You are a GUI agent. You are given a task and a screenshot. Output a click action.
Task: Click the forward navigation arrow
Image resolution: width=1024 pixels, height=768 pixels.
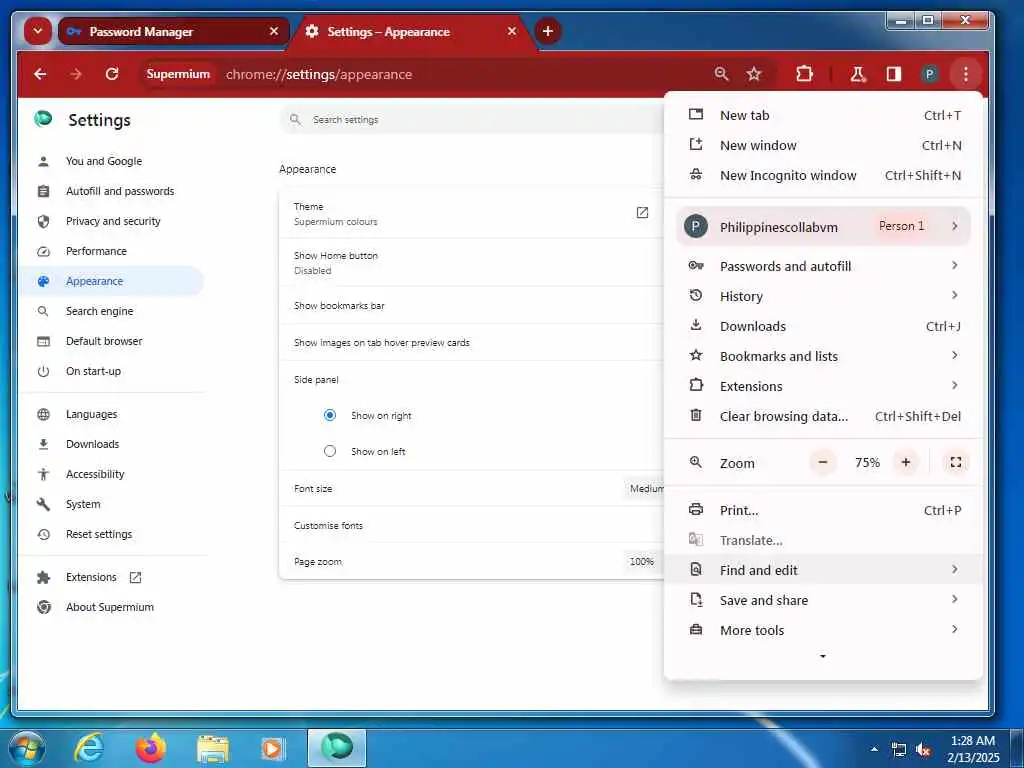pyautogui.click(x=76, y=74)
